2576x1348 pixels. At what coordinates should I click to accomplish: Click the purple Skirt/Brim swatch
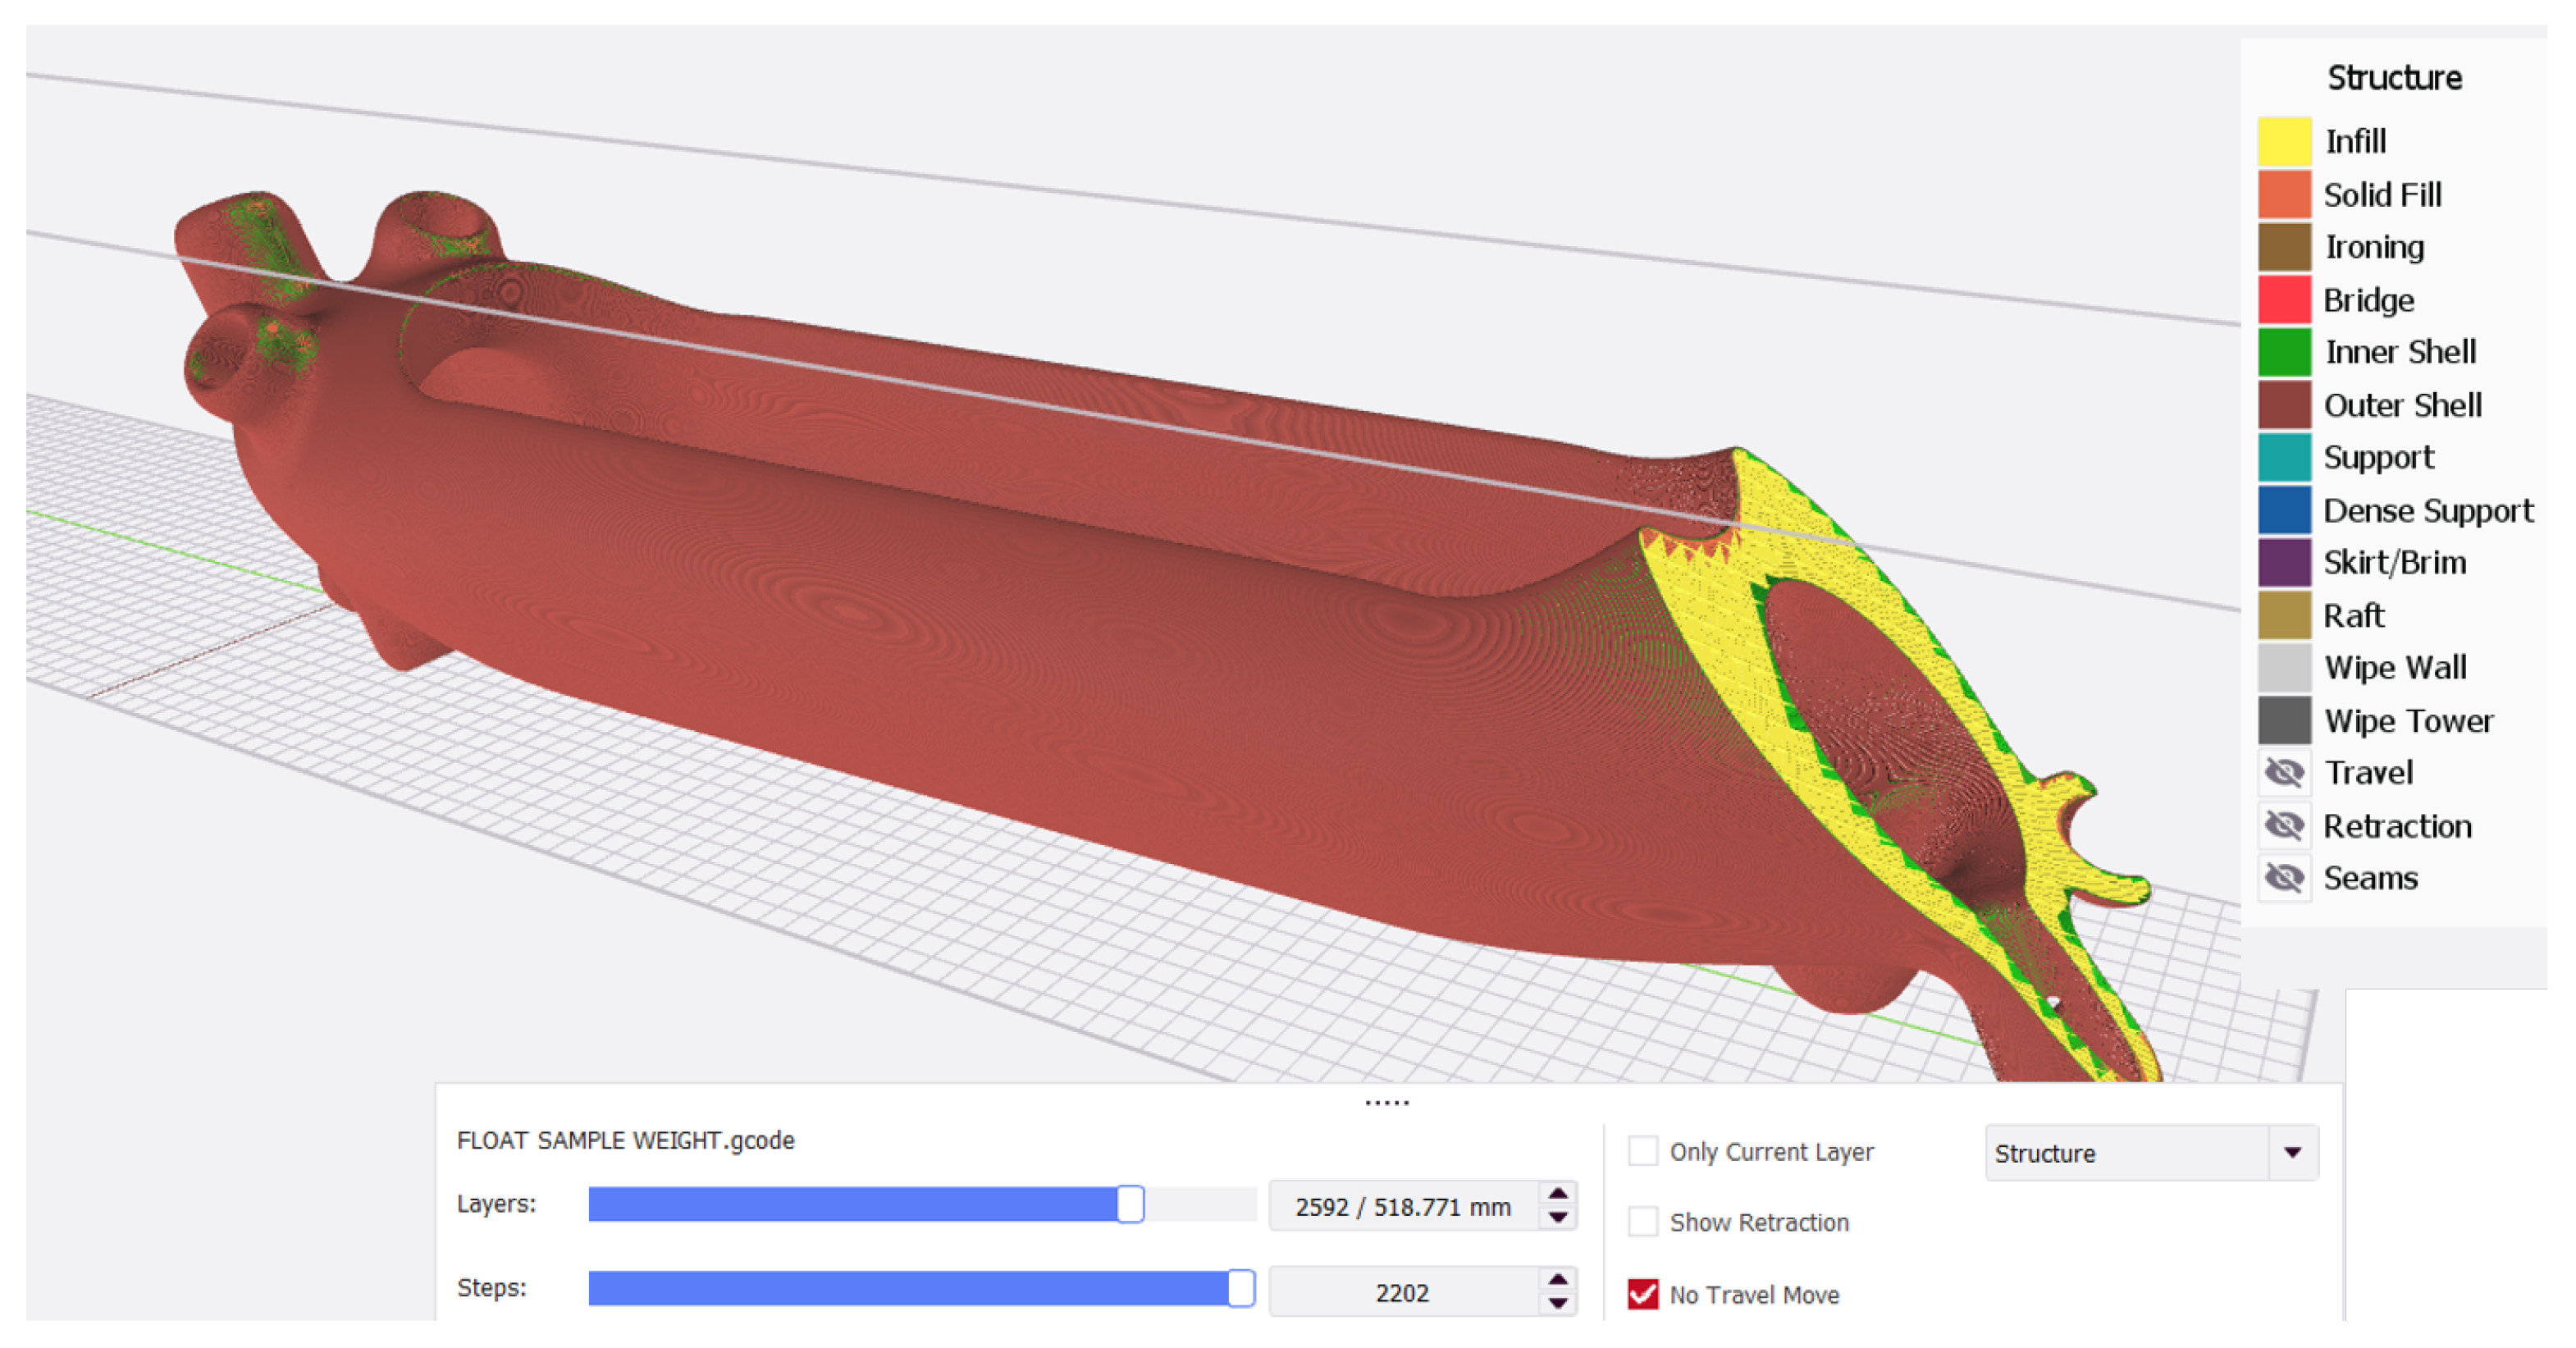click(x=2284, y=562)
